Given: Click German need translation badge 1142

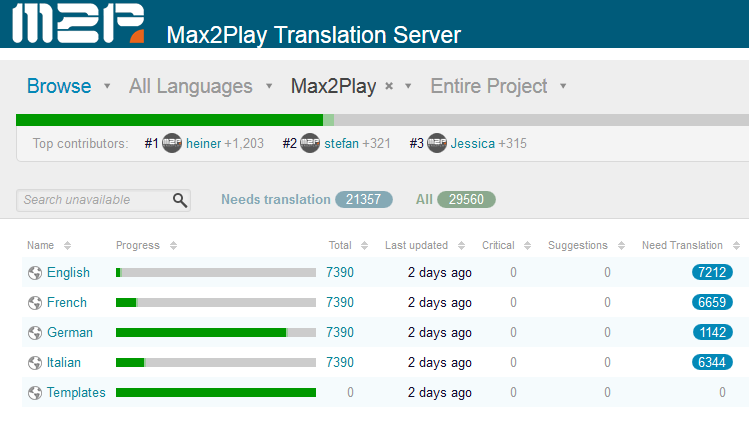Looking at the screenshot, I should (x=713, y=333).
